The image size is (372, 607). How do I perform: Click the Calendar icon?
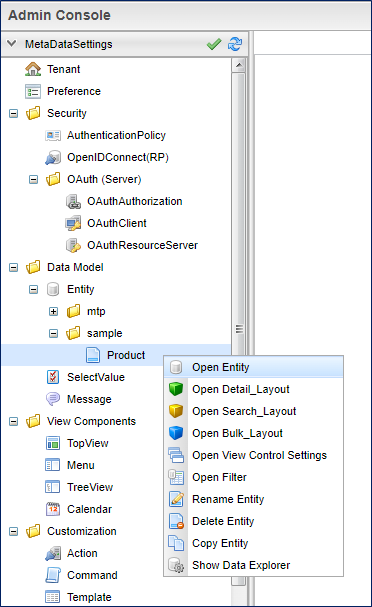point(53,509)
